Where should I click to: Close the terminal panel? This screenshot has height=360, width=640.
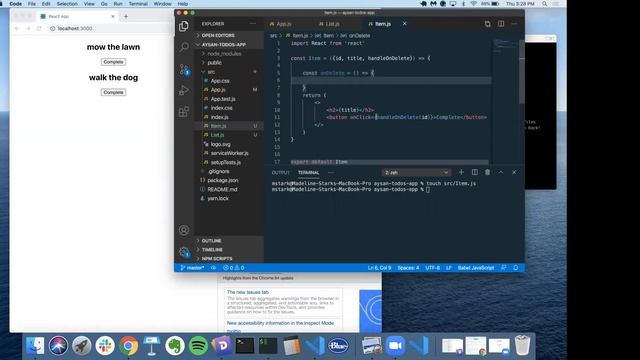pyautogui.click(x=514, y=172)
